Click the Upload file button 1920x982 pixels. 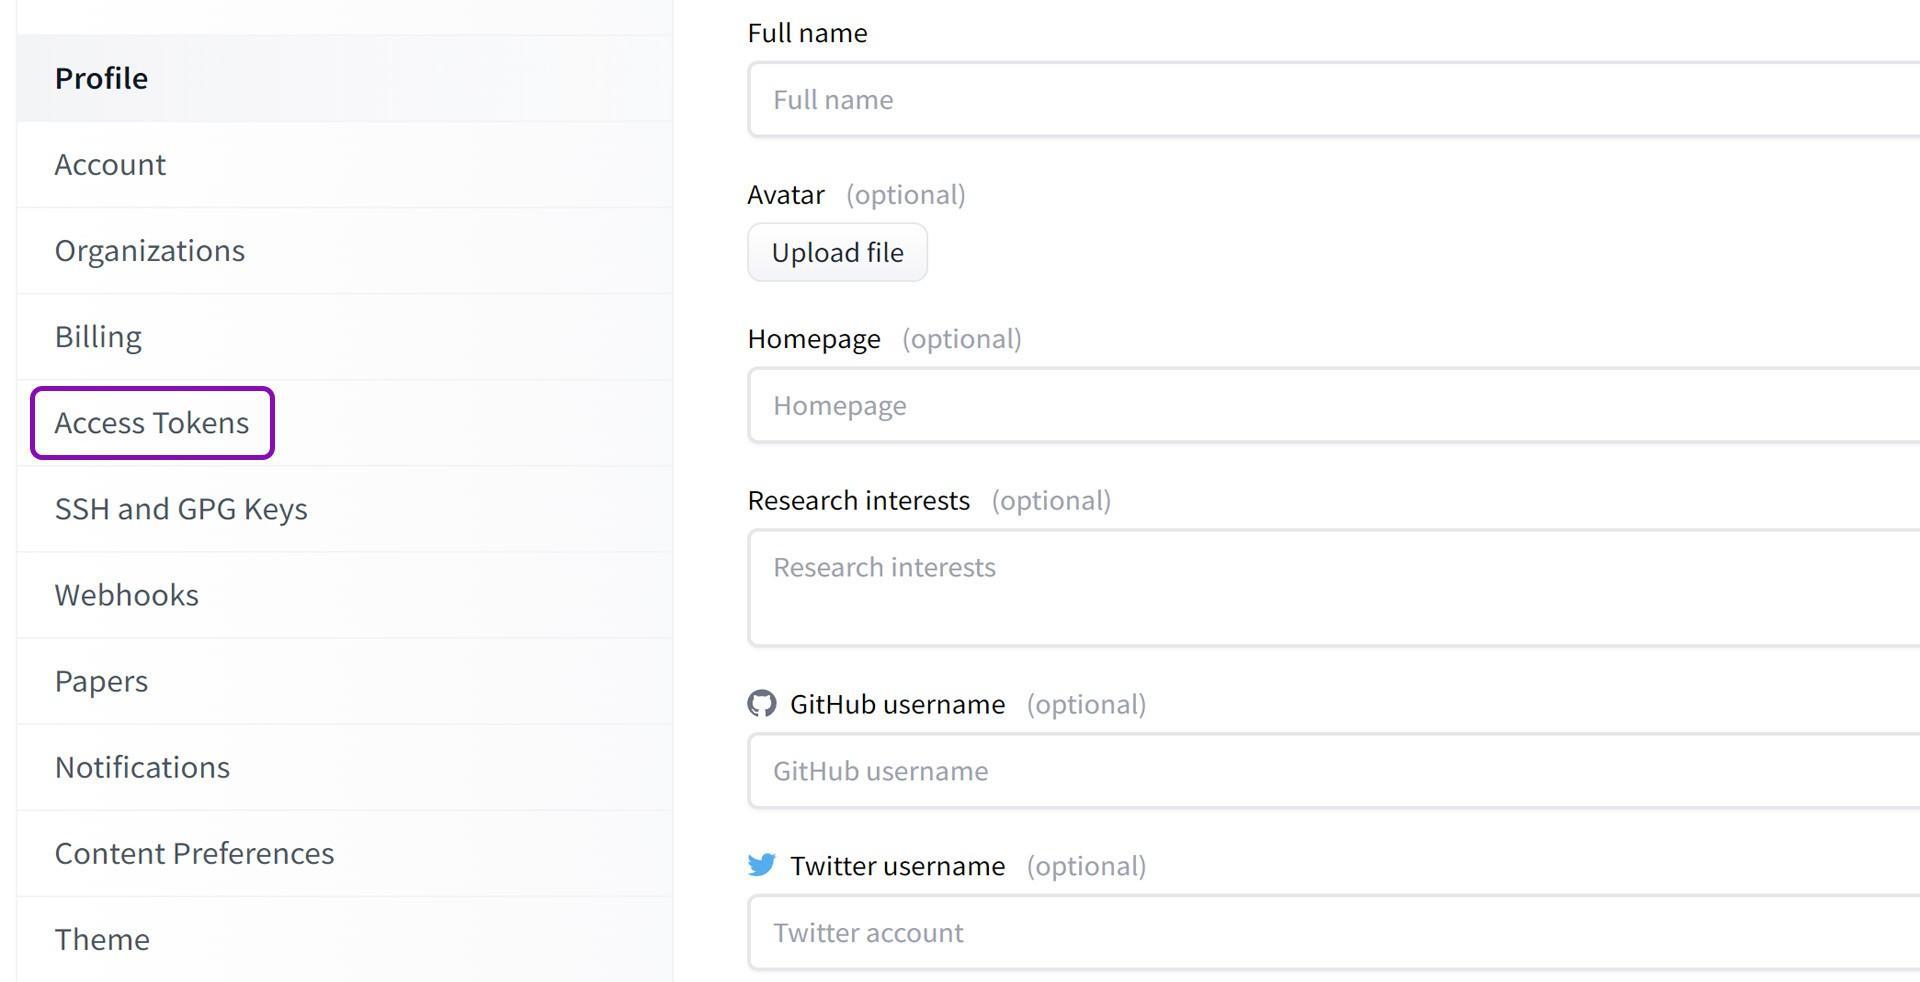coord(838,252)
